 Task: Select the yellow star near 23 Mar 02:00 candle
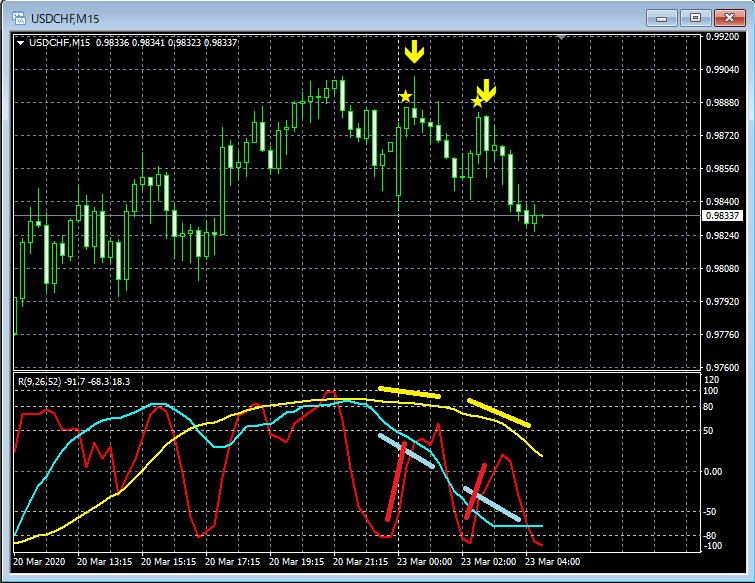[x=477, y=102]
